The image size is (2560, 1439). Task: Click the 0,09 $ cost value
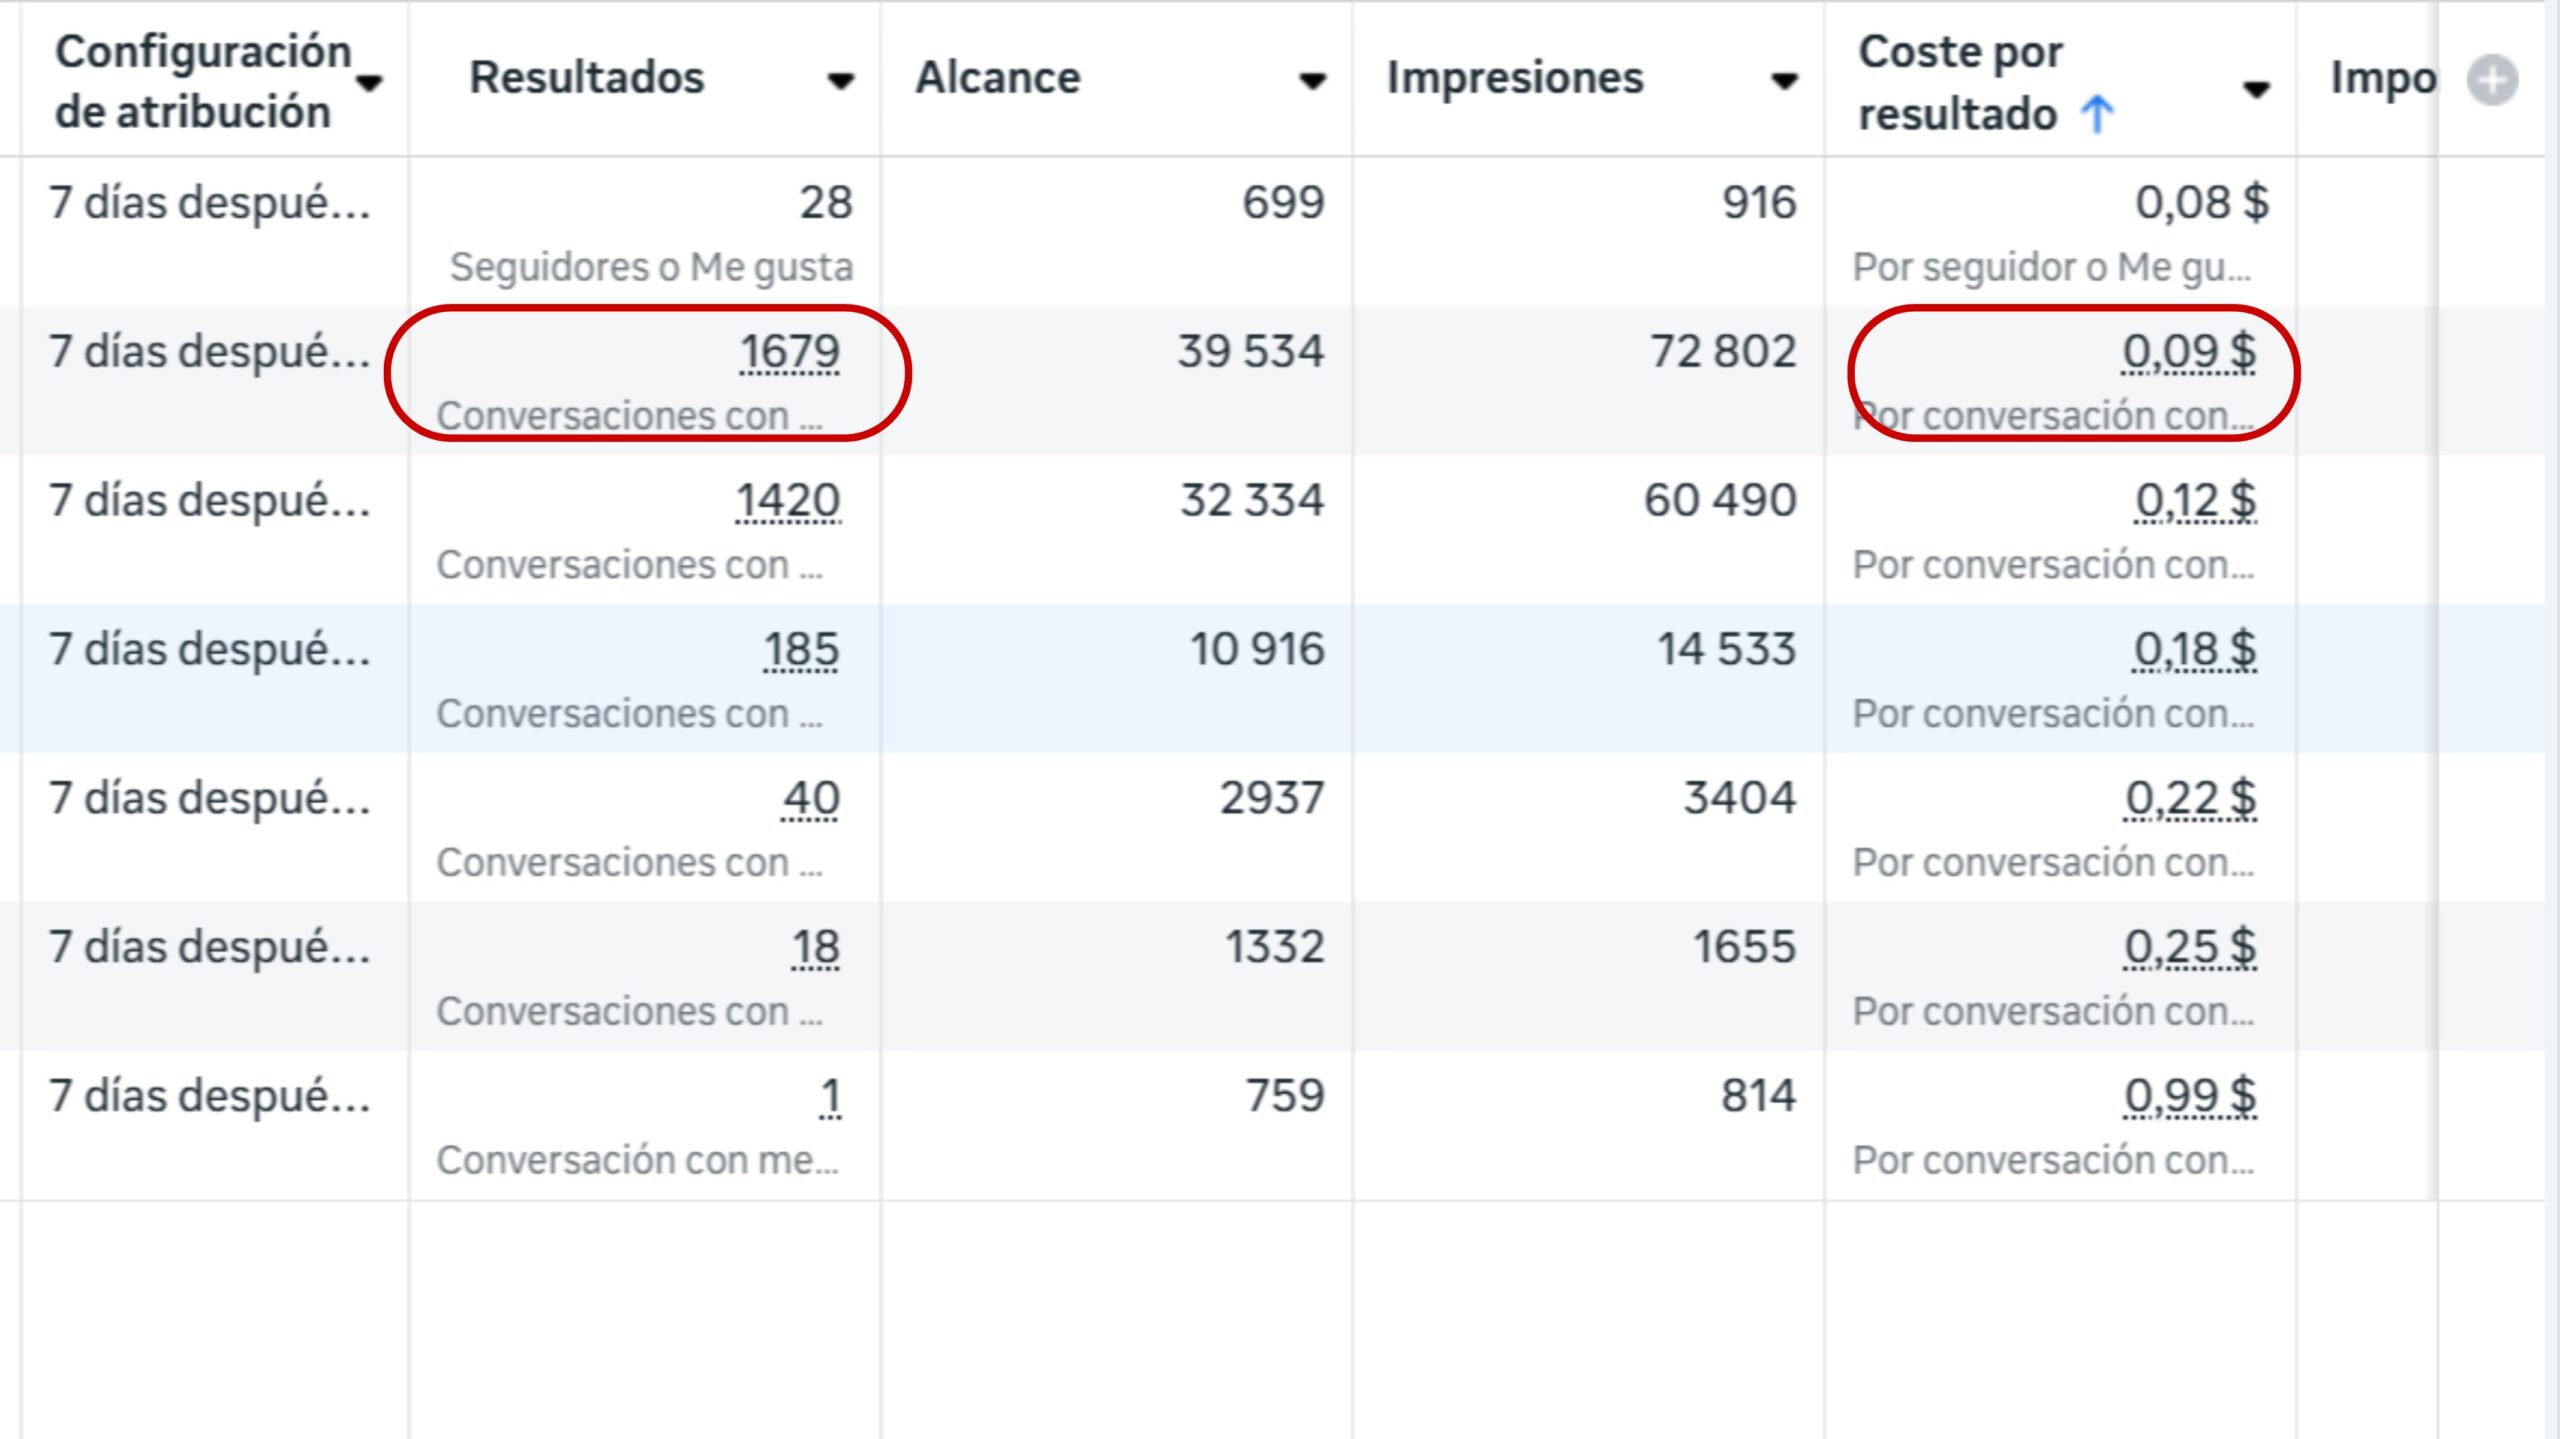point(2189,352)
